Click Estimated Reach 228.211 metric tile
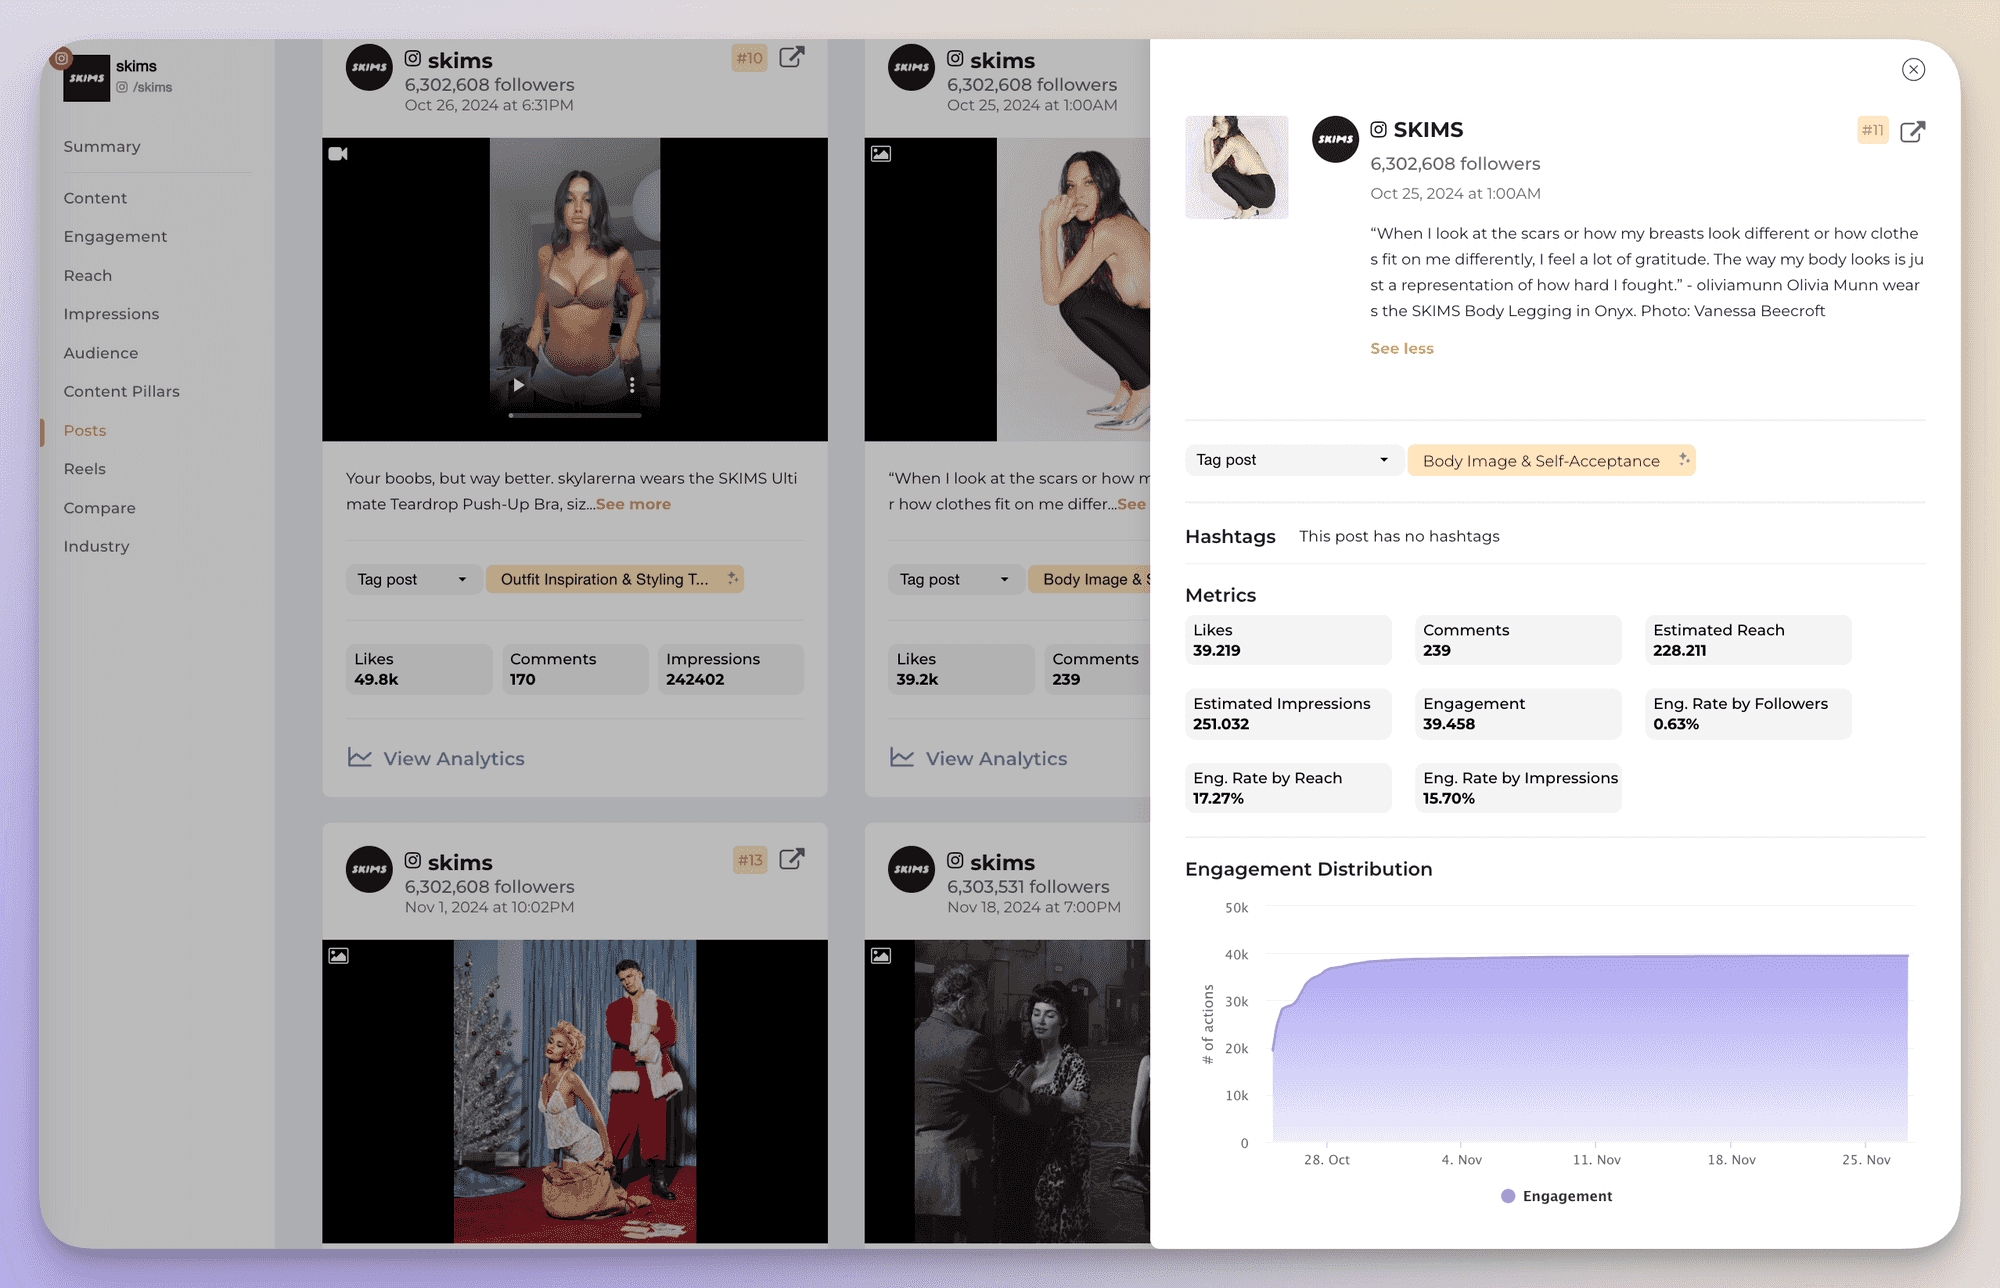 point(1748,640)
